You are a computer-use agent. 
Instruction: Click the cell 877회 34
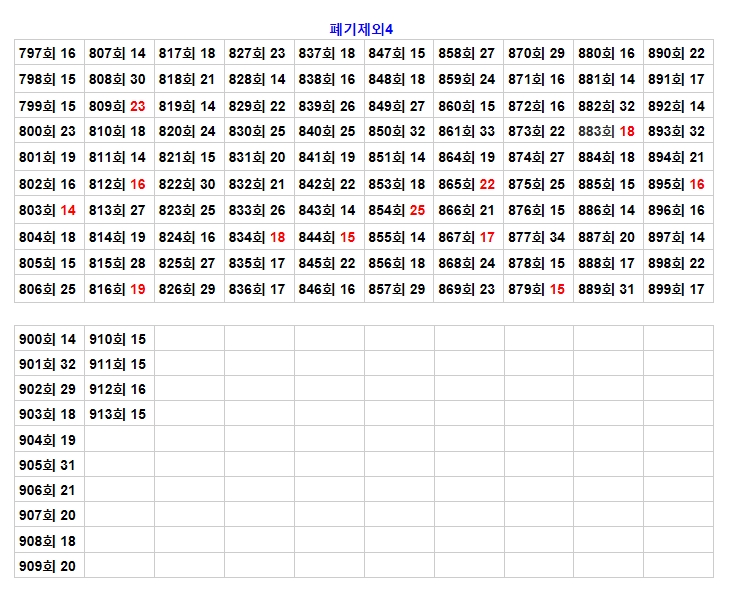point(537,237)
